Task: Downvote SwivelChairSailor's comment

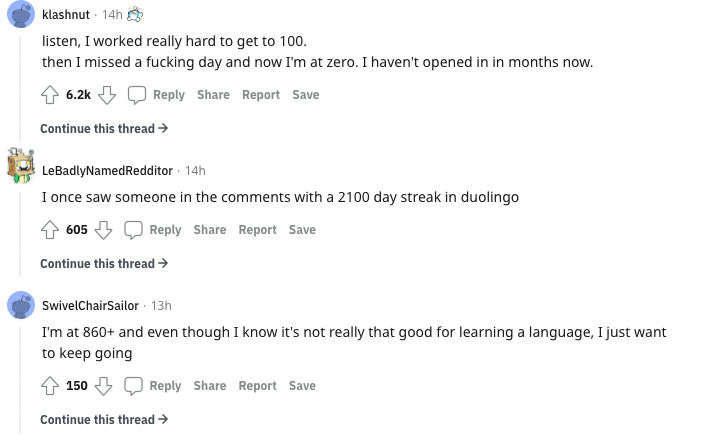Action: click(x=104, y=386)
